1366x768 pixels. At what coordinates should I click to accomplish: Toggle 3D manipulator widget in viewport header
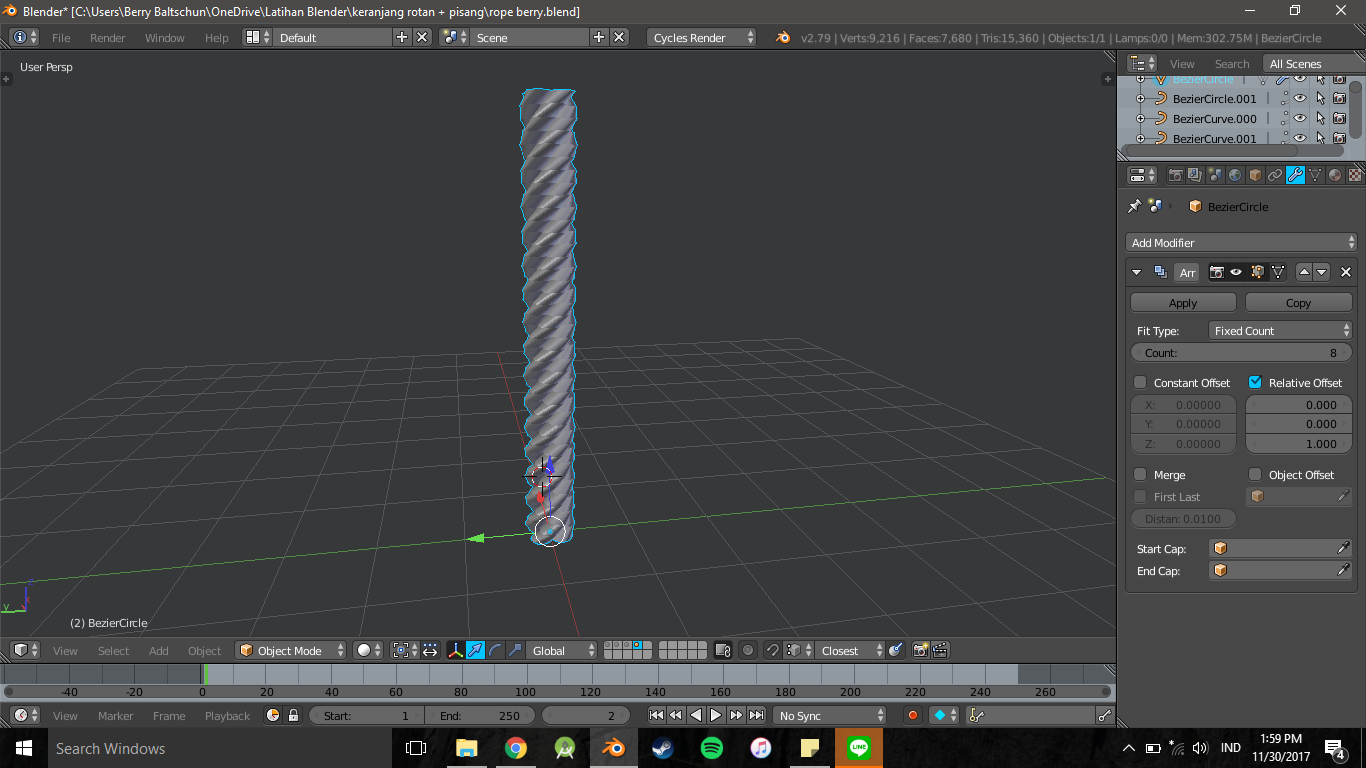[x=455, y=650]
